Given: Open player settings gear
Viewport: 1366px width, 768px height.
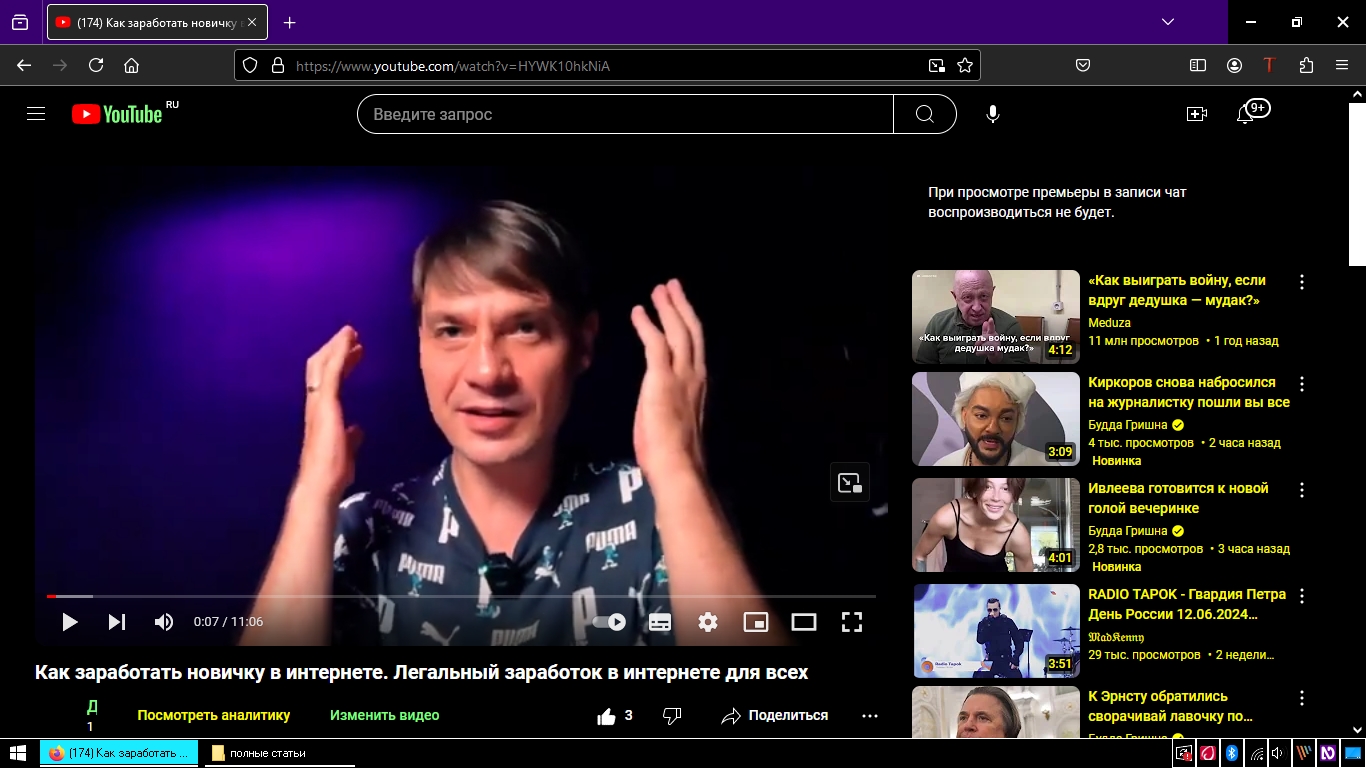Looking at the screenshot, I should pos(708,622).
